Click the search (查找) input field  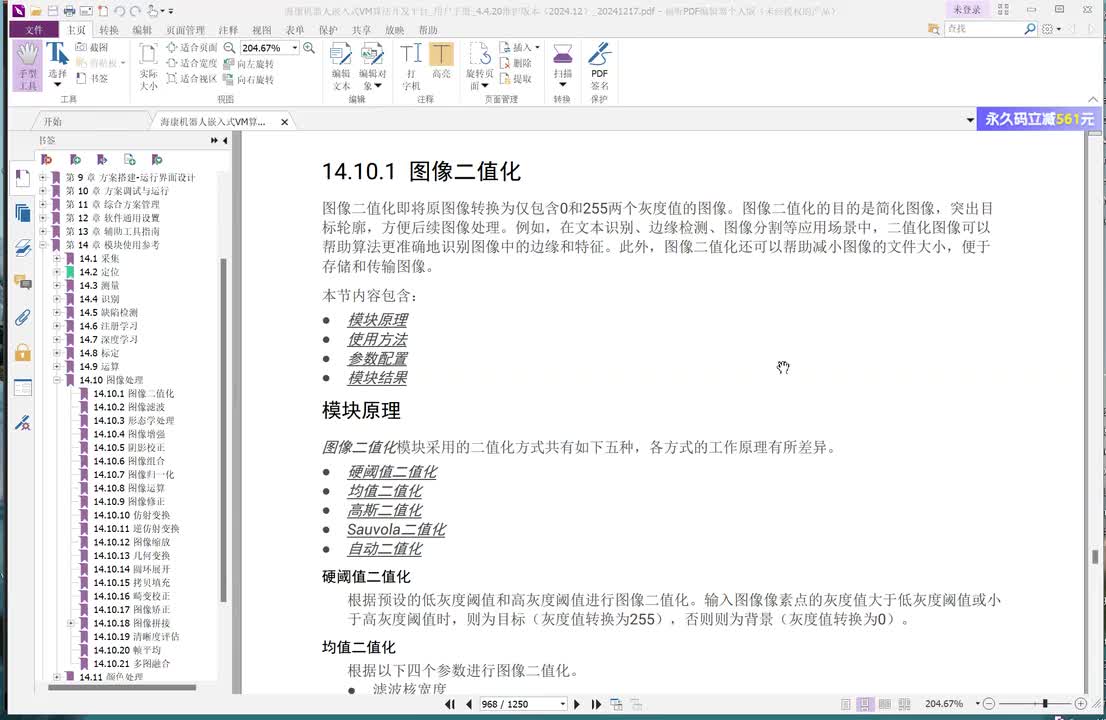(984, 29)
